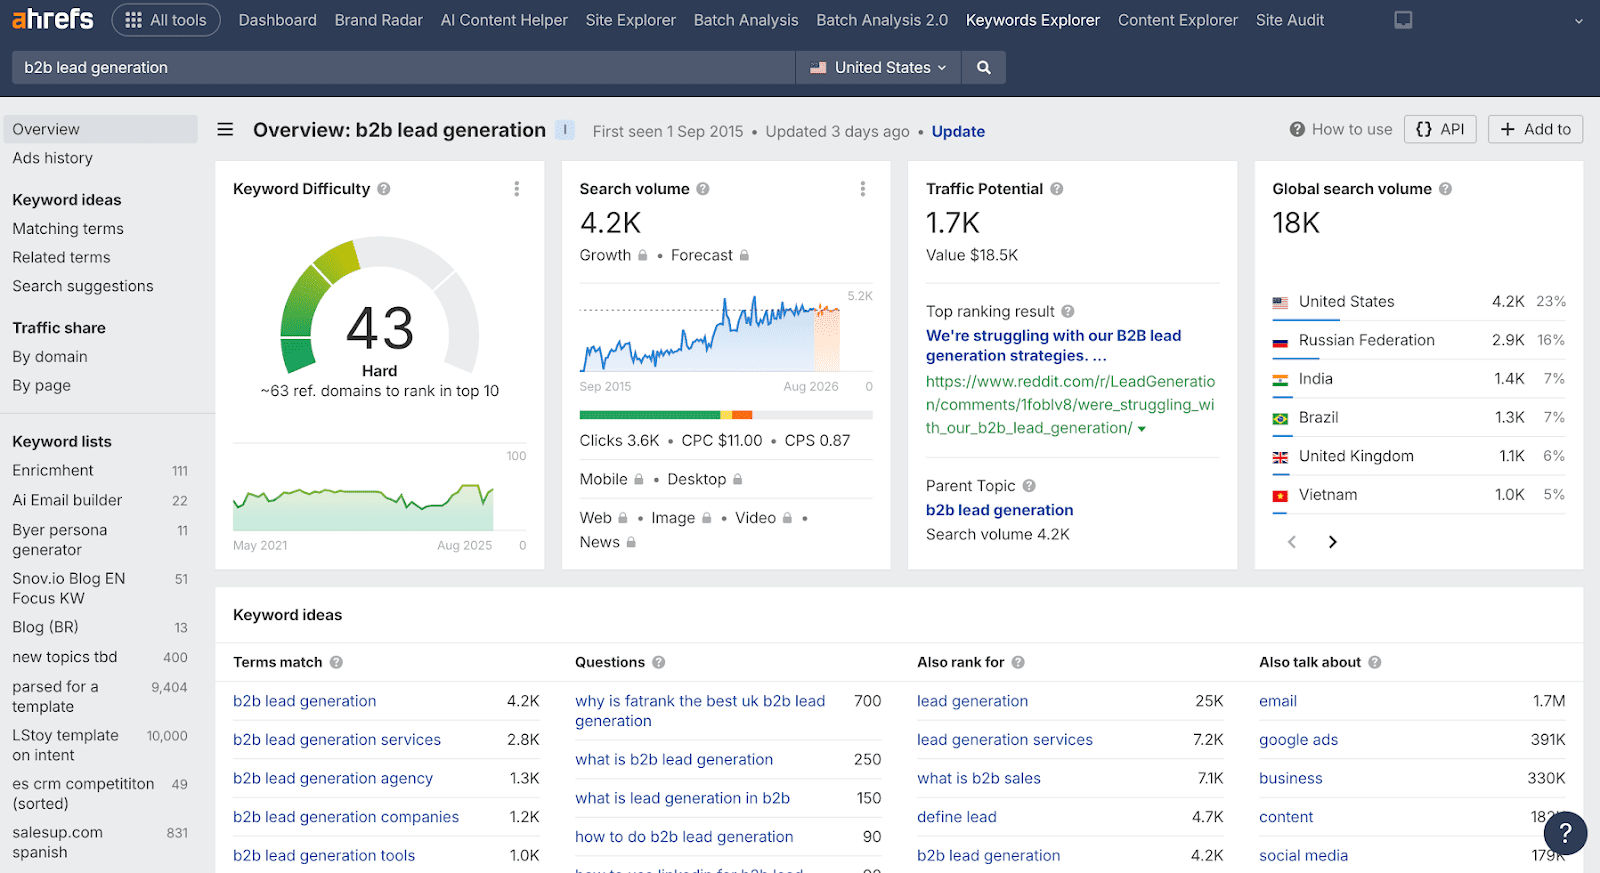This screenshot has width=1600, height=873.
Task: Click the search magnifier icon
Action: pos(984,68)
